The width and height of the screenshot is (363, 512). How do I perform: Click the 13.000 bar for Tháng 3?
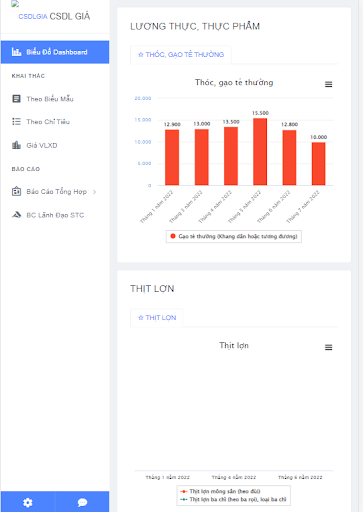pyautogui.click(x=202, y=157)
